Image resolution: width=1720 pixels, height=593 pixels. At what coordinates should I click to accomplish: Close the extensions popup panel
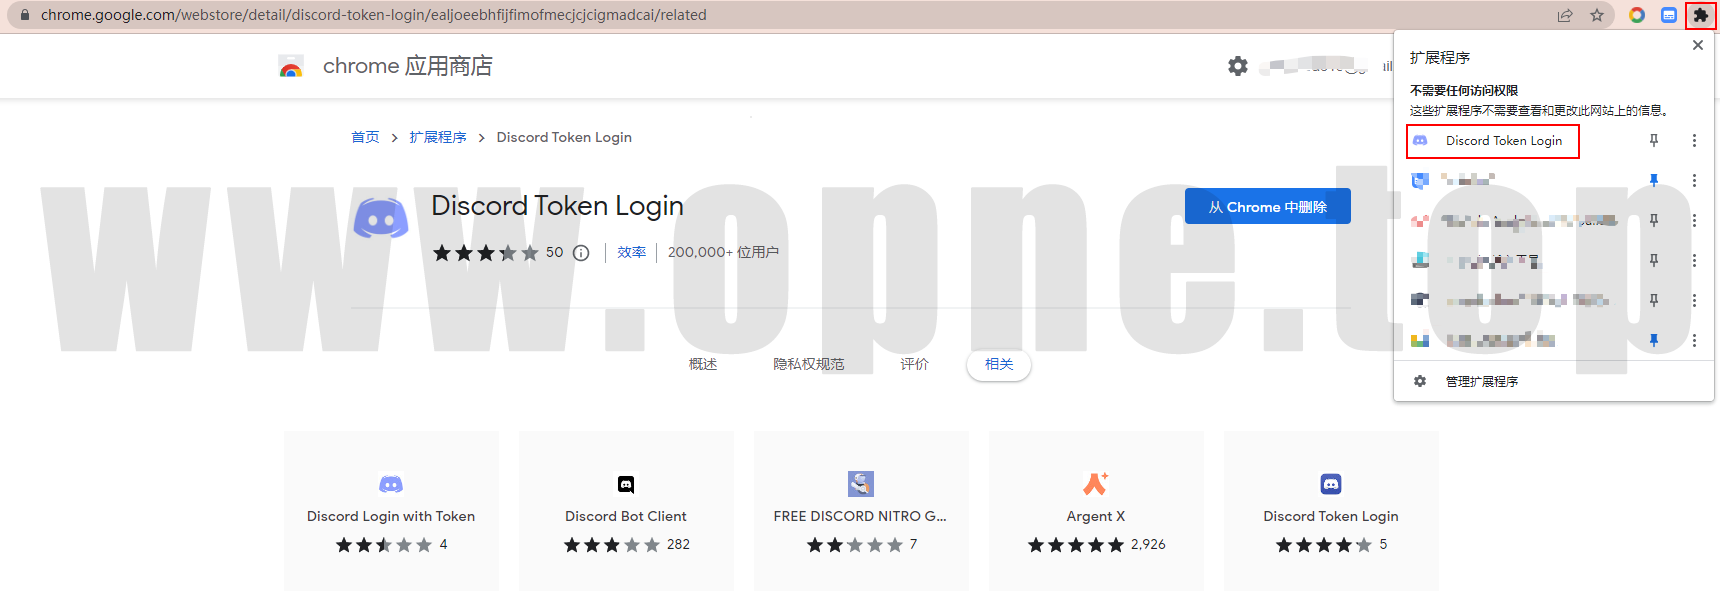pyautogui.click(x=1698, y=45)
